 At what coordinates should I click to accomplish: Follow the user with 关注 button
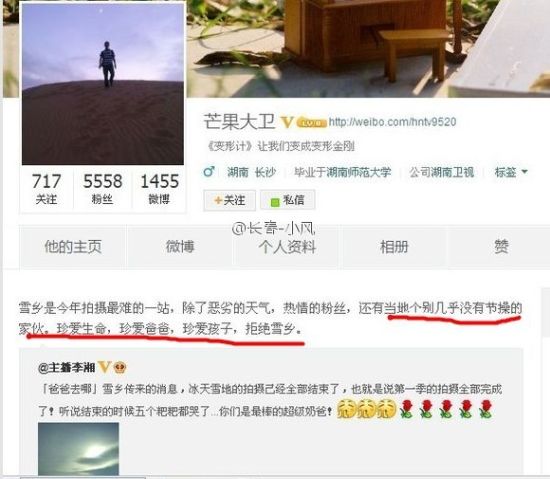(x=229, y=200)
